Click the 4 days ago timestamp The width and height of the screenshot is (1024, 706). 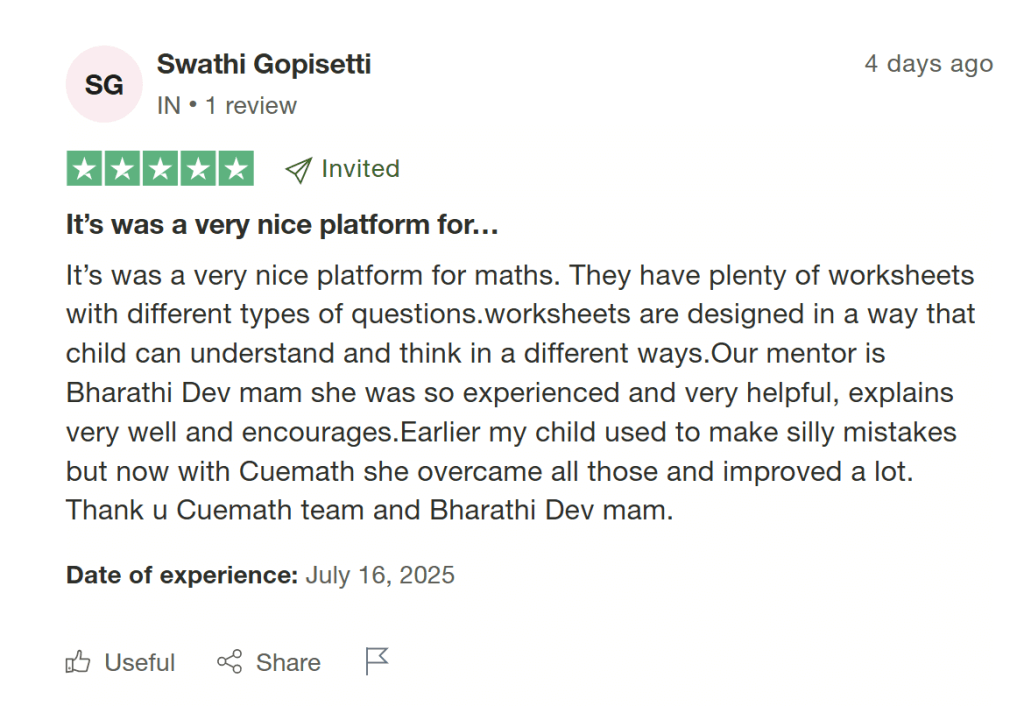(928, 63)
